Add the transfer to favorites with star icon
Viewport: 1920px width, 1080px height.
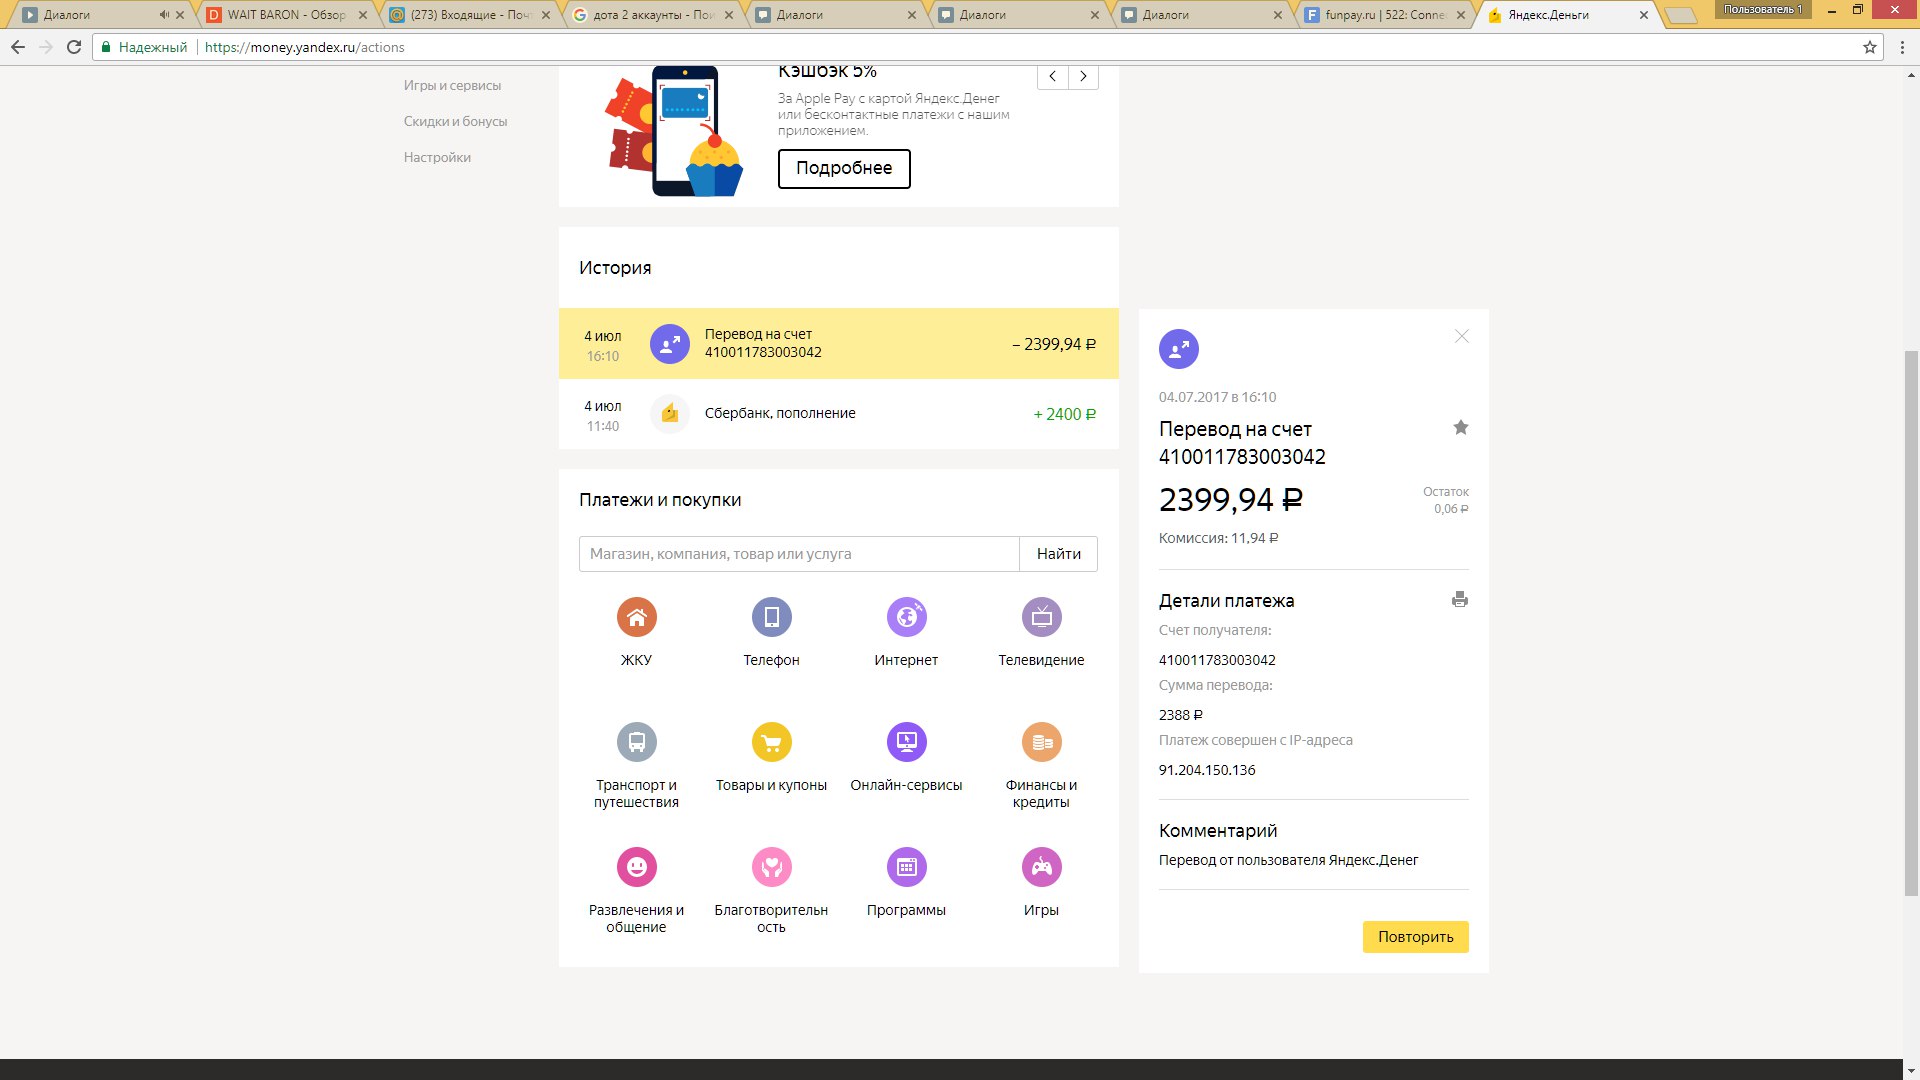point(1460,428)
